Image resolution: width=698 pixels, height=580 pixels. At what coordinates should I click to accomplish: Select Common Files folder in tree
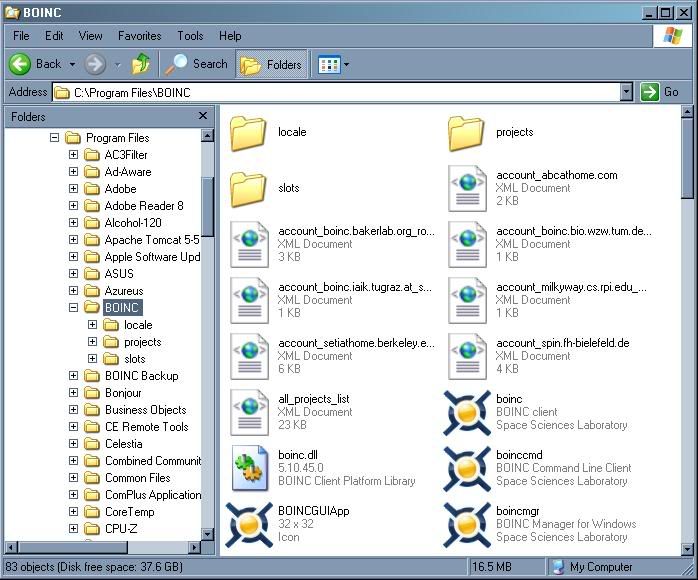(x=138, y=478)
